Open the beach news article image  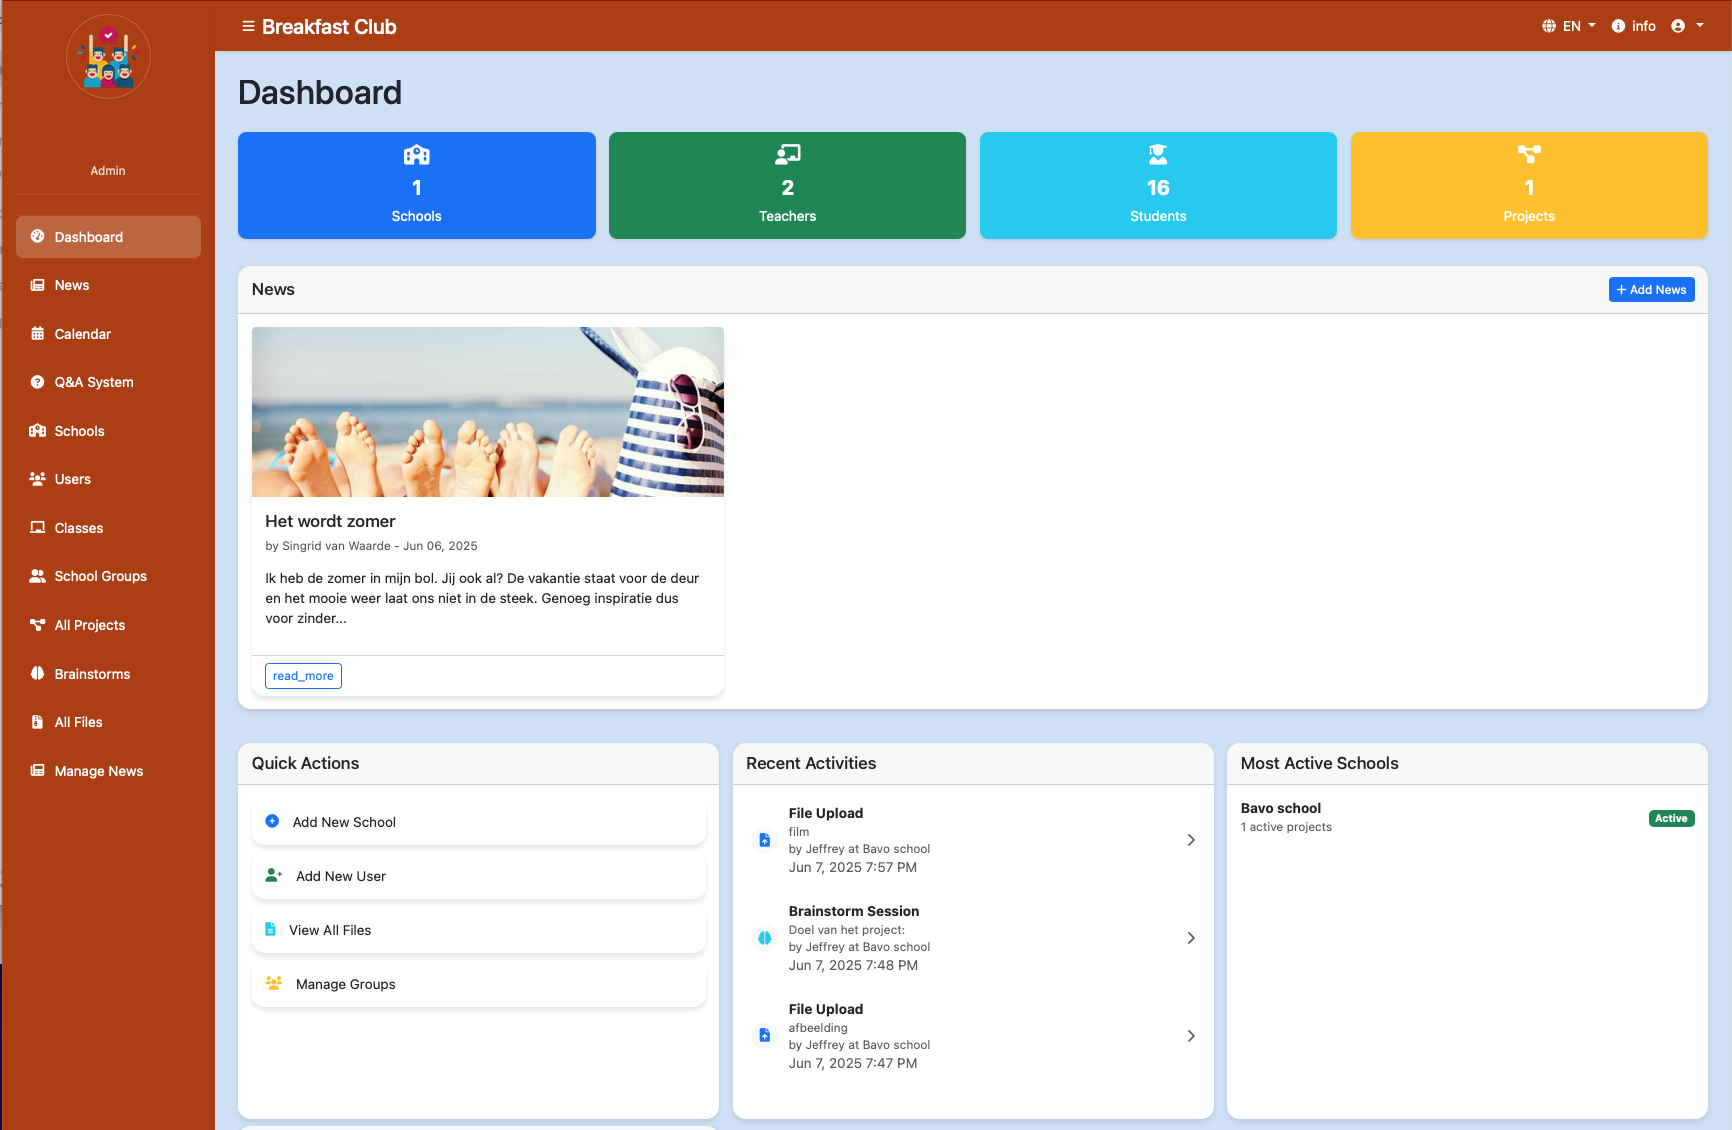(487, 412)
